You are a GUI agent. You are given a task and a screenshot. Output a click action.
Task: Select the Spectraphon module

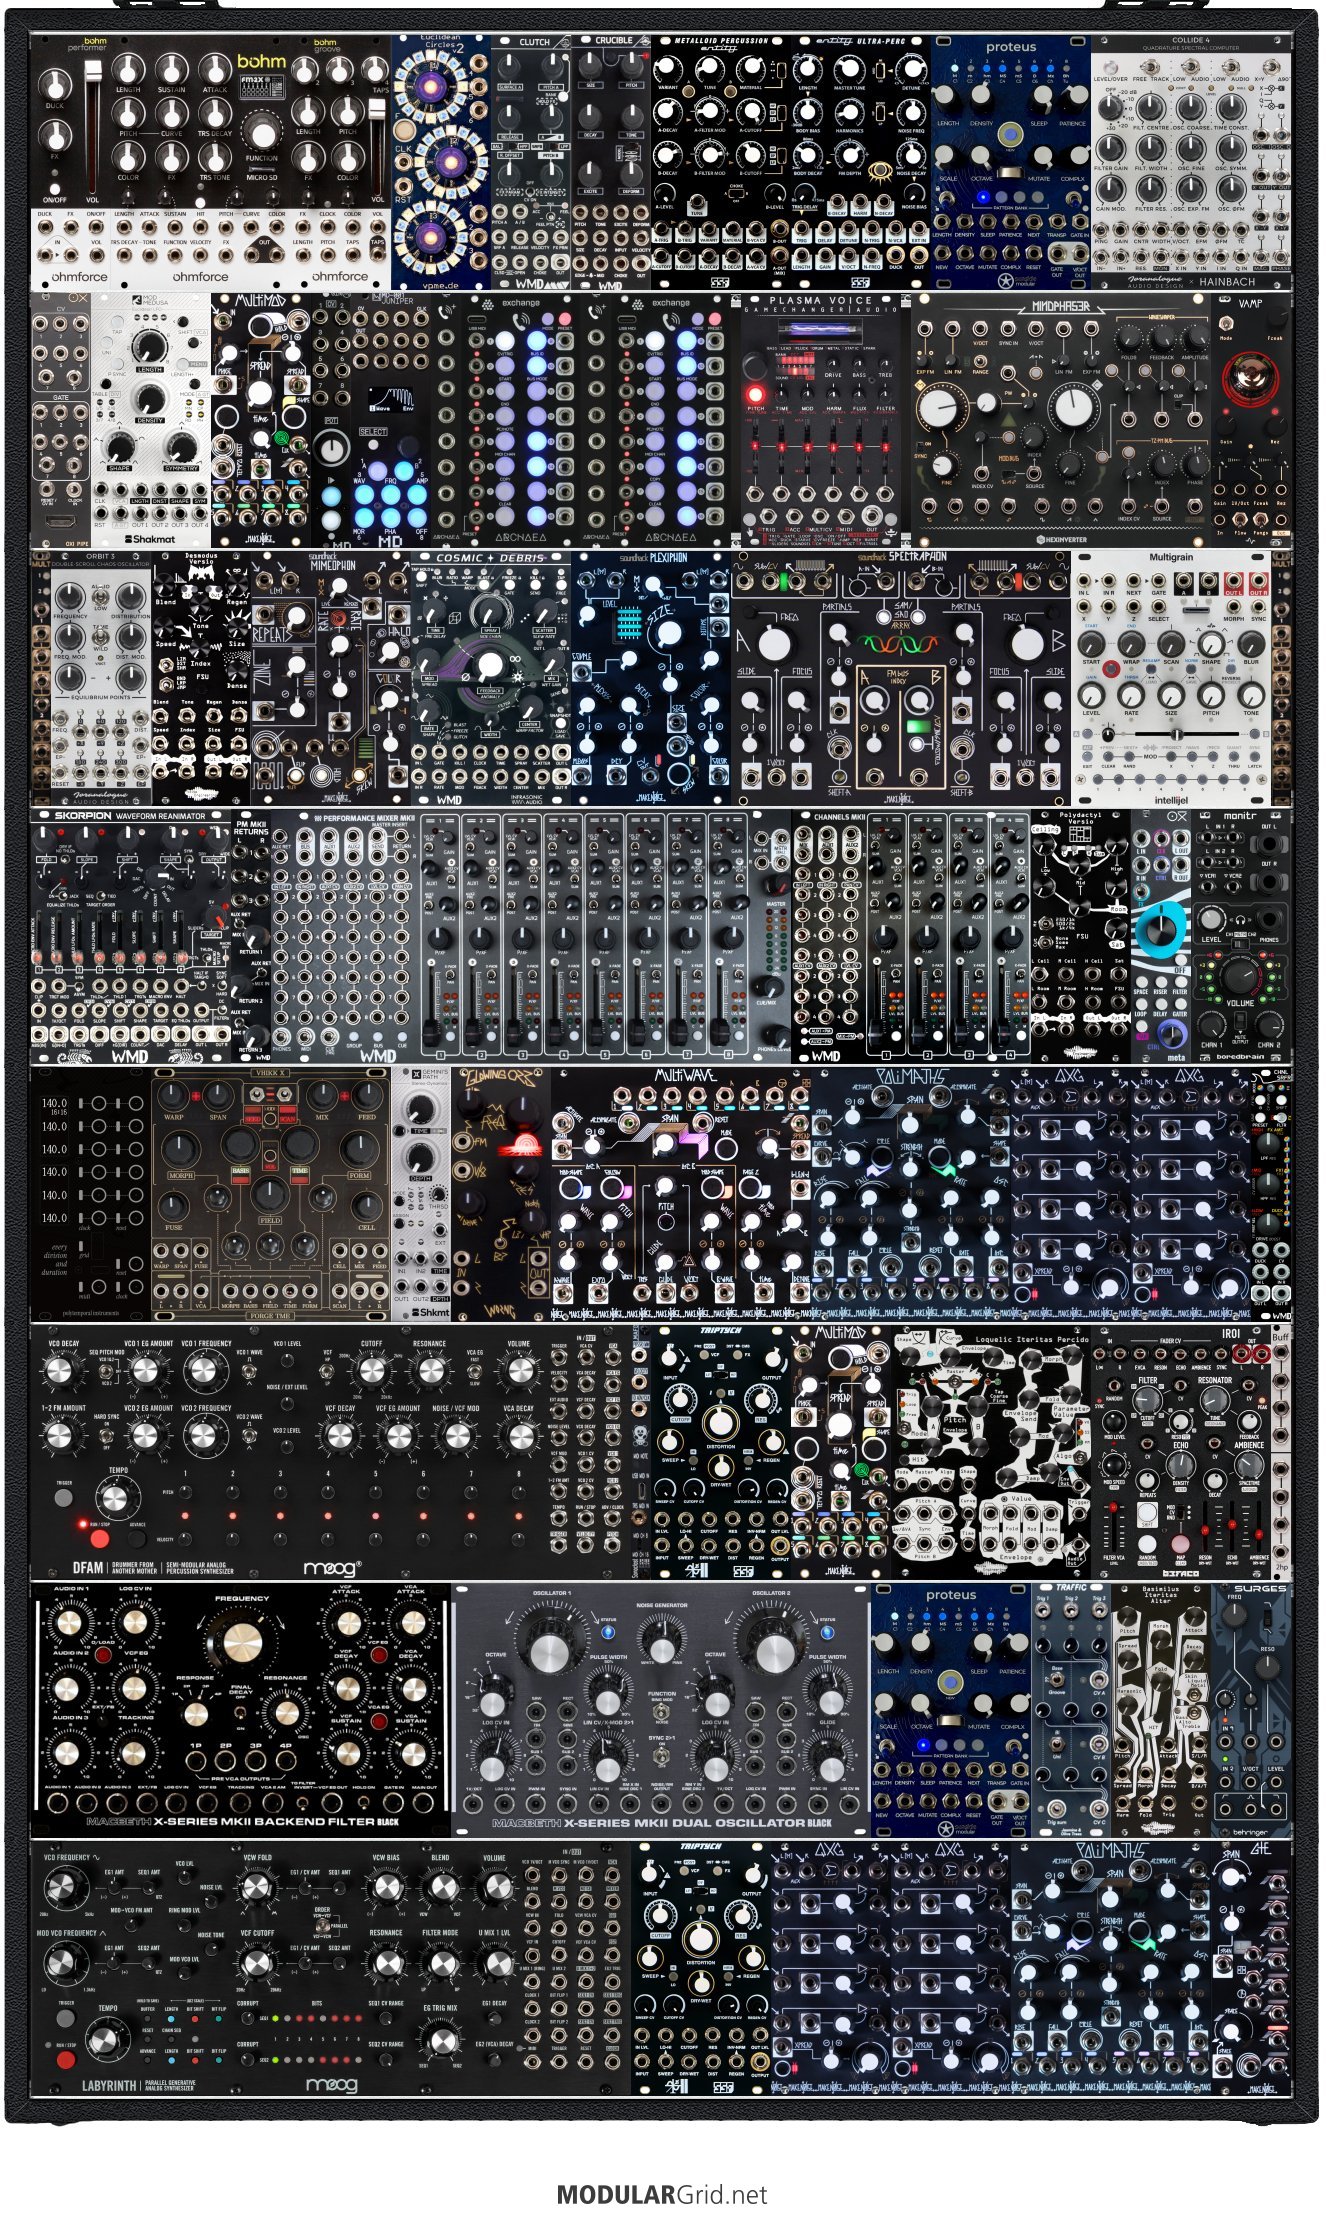click(x=901, y=677)
